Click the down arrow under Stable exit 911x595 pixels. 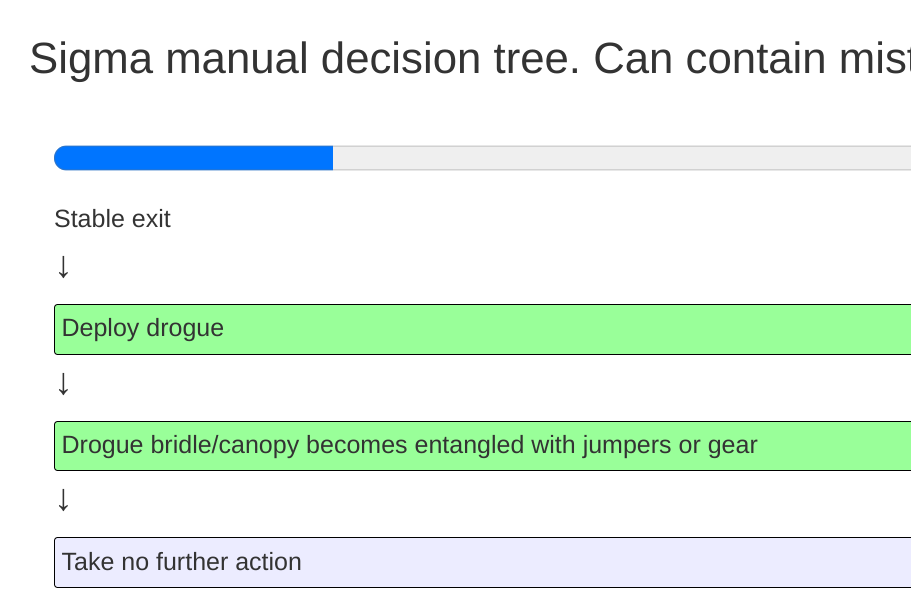[x=63, y=267]
